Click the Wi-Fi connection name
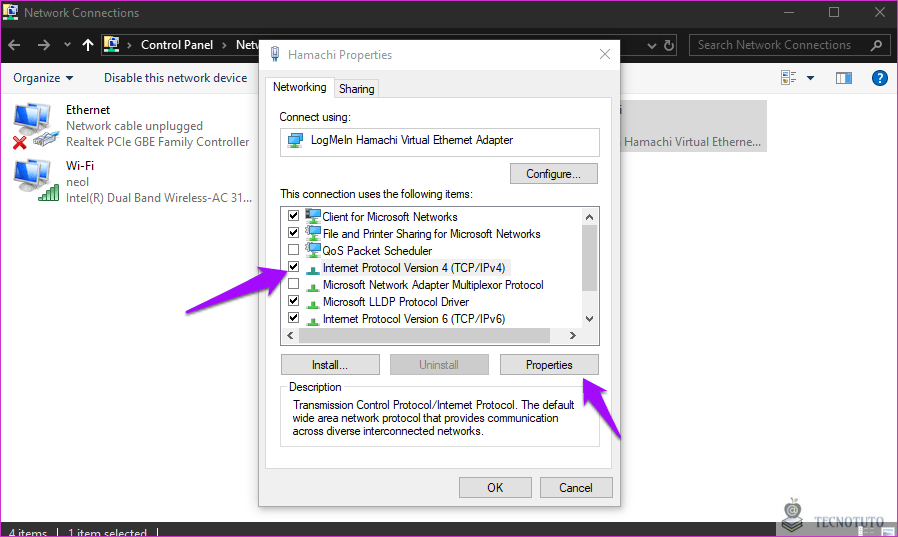Screen dimensions: 898x537 click(x=80, y=166)
